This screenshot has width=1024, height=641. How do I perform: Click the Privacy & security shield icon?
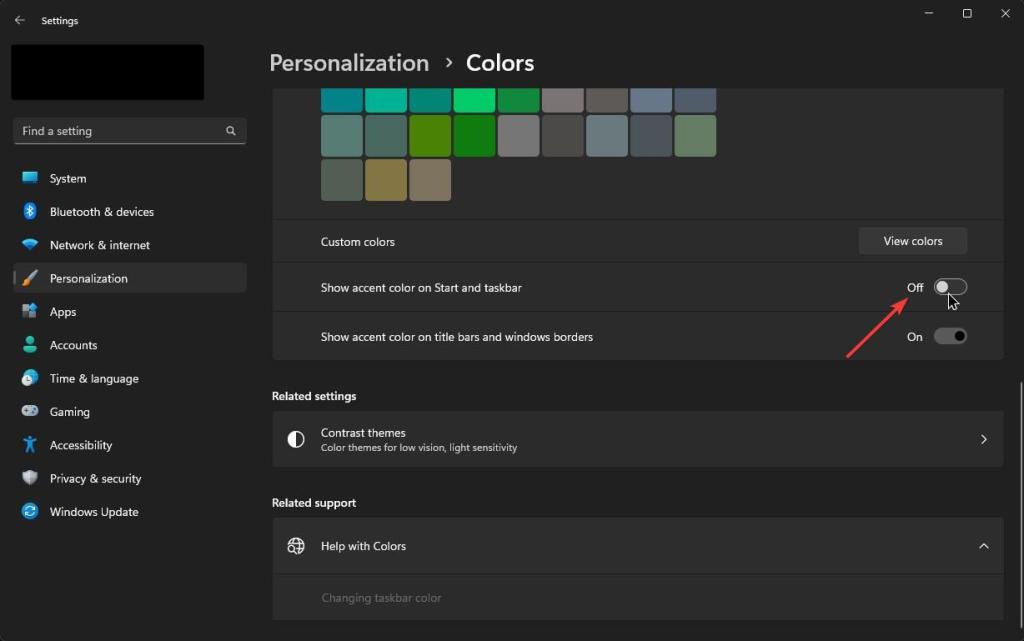point(30,478)
